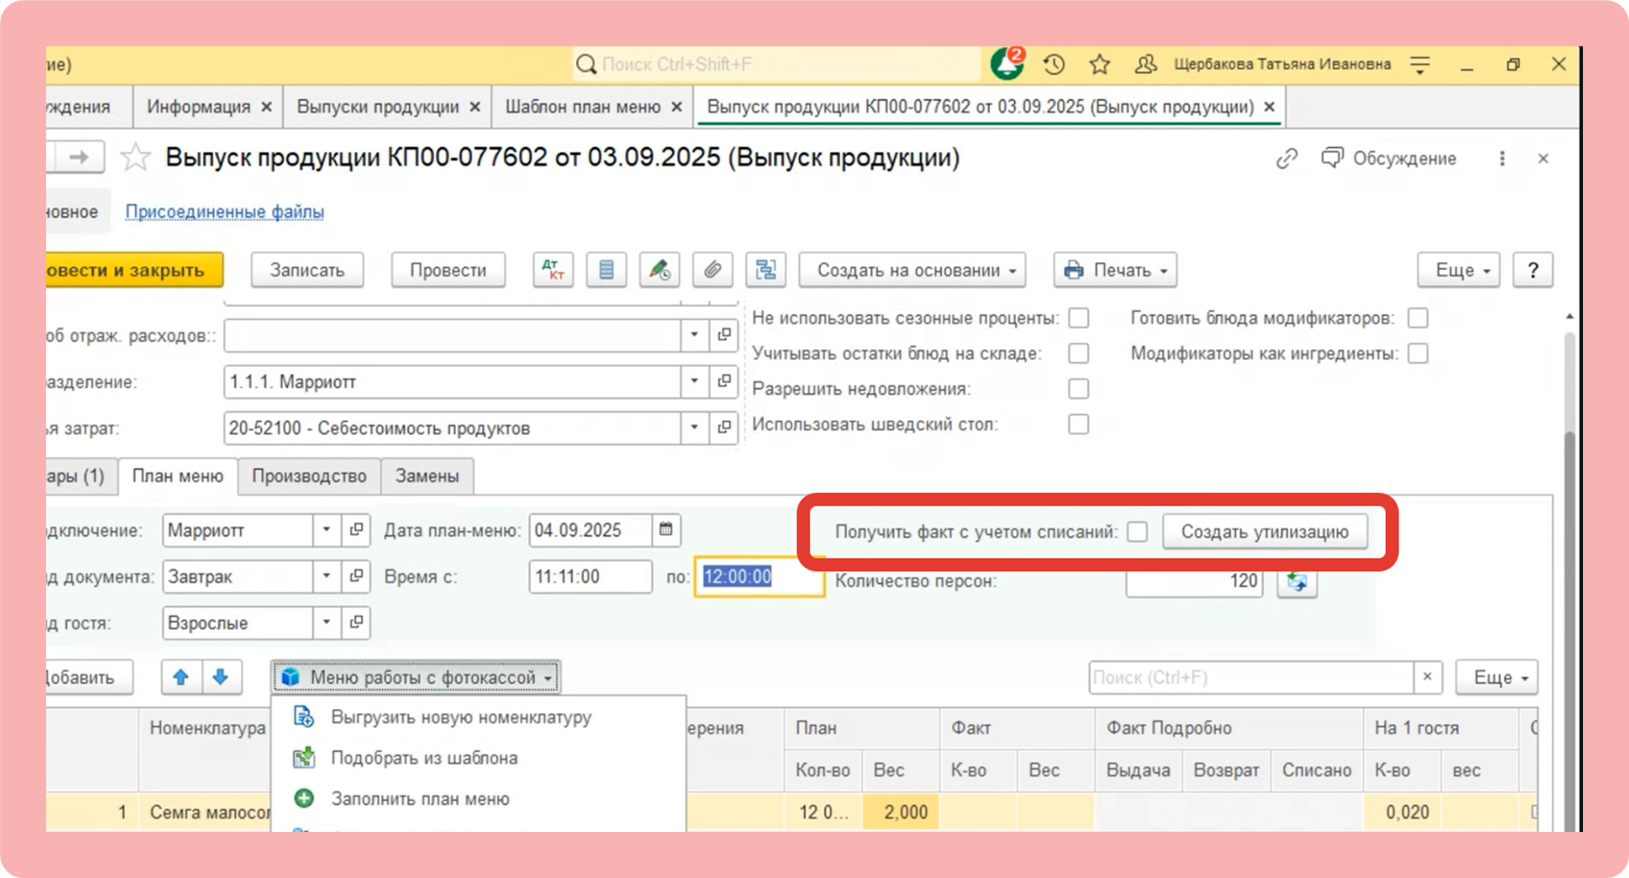This screenshot has width=1629, height=878.
Task: Open Создать на основании dropdown
Action: (x=913, y=270)
